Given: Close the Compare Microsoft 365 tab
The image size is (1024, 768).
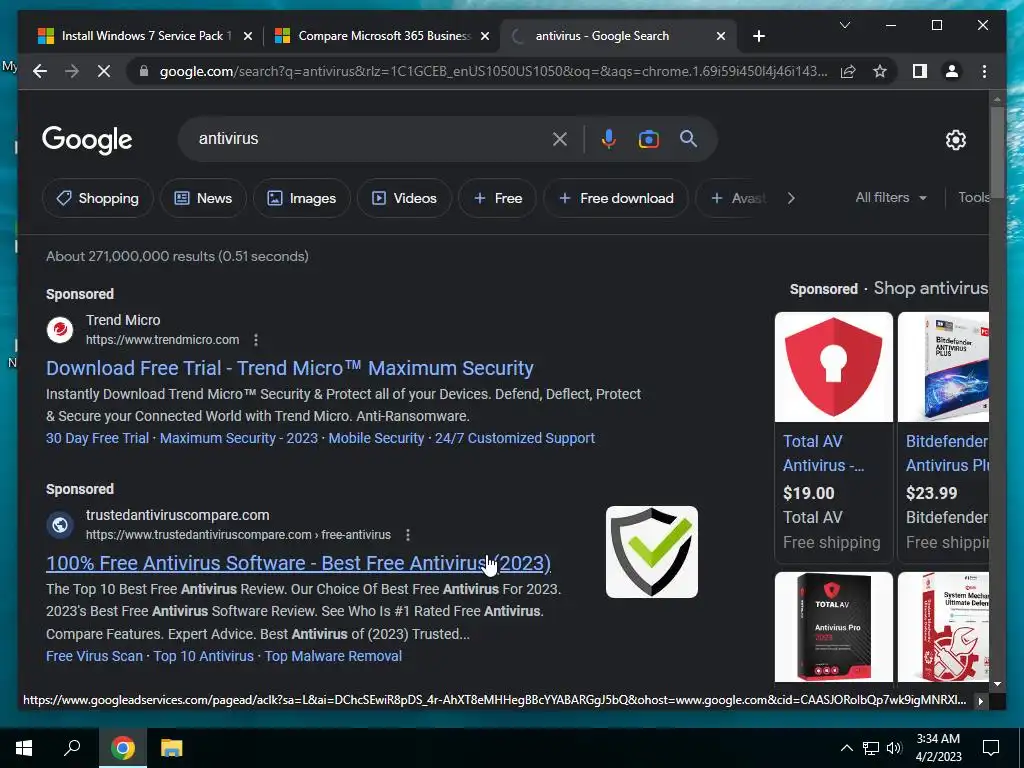Looking at the screenshot, I should click(485, 37).
